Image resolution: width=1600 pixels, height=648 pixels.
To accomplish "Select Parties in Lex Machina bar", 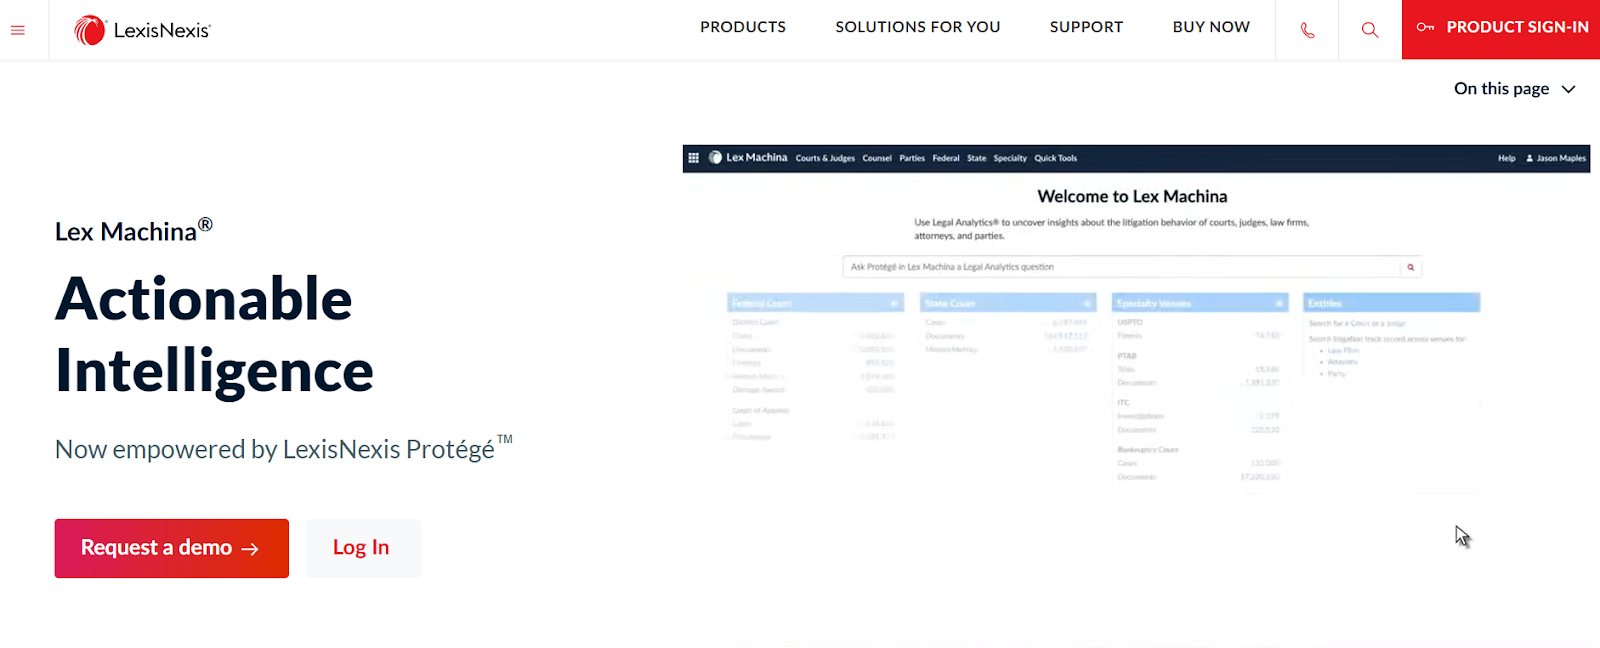I will coord(912,158).
